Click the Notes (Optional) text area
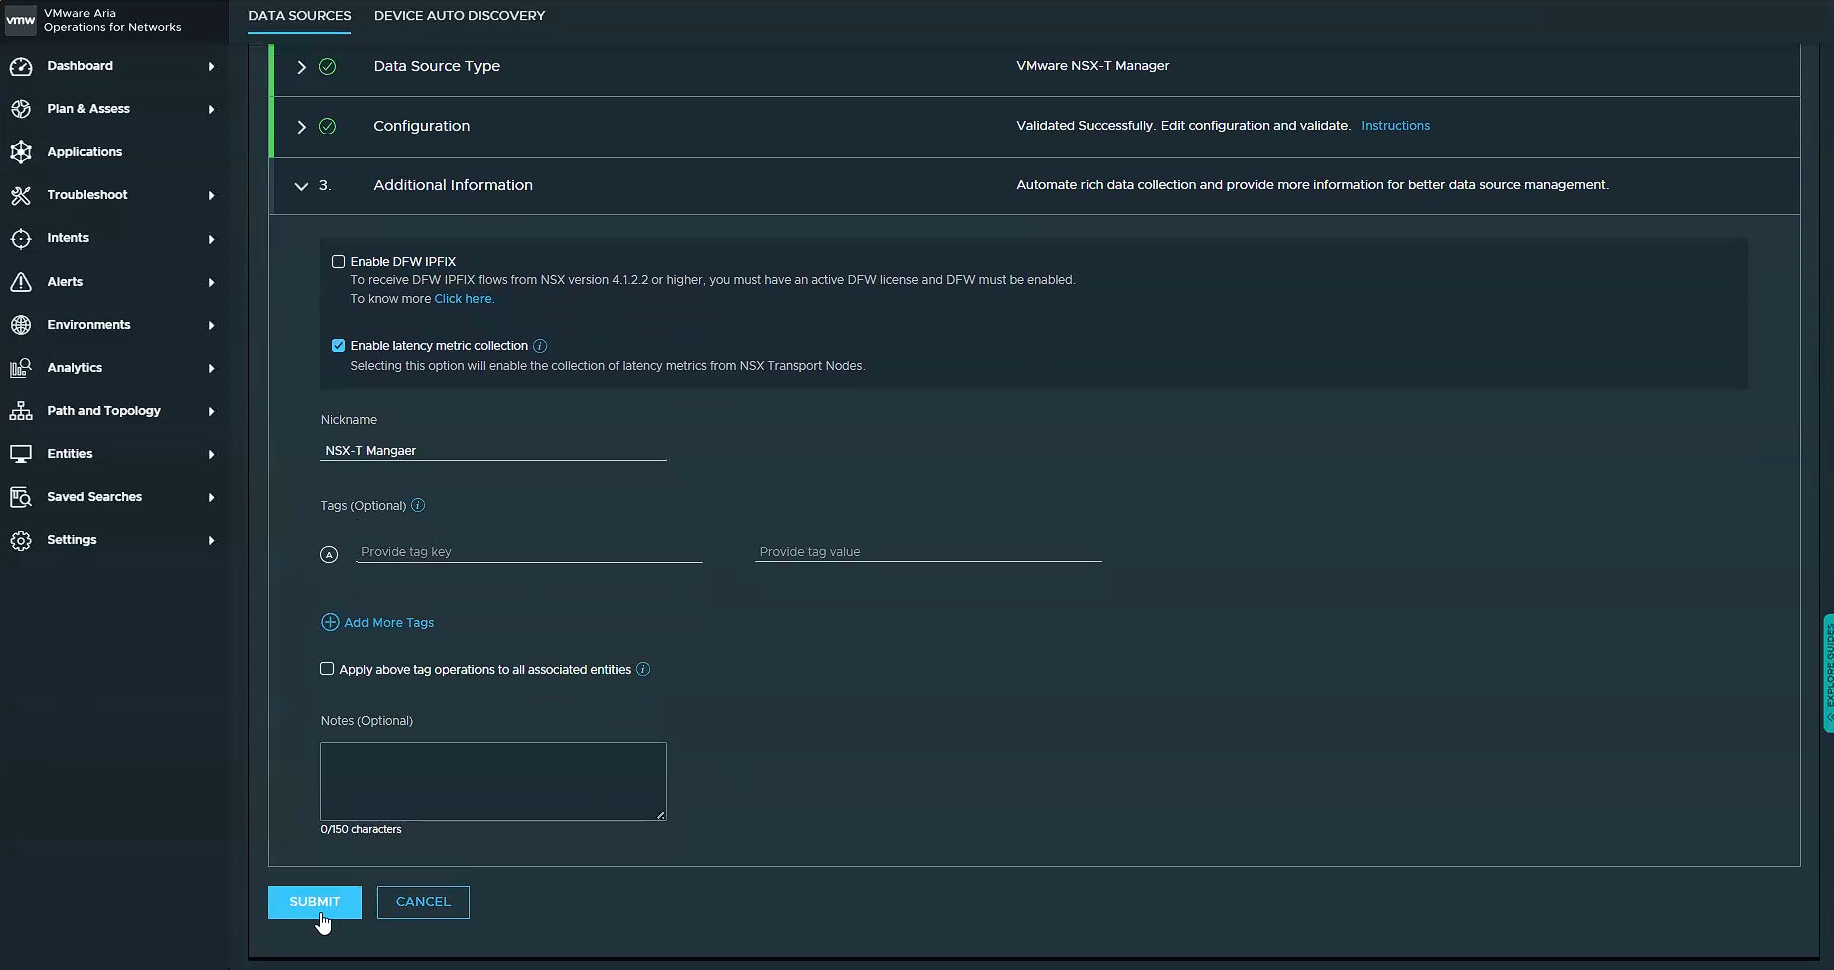Image resolution: width=1834 pixels, height=970 pixels. click(493, 781)
